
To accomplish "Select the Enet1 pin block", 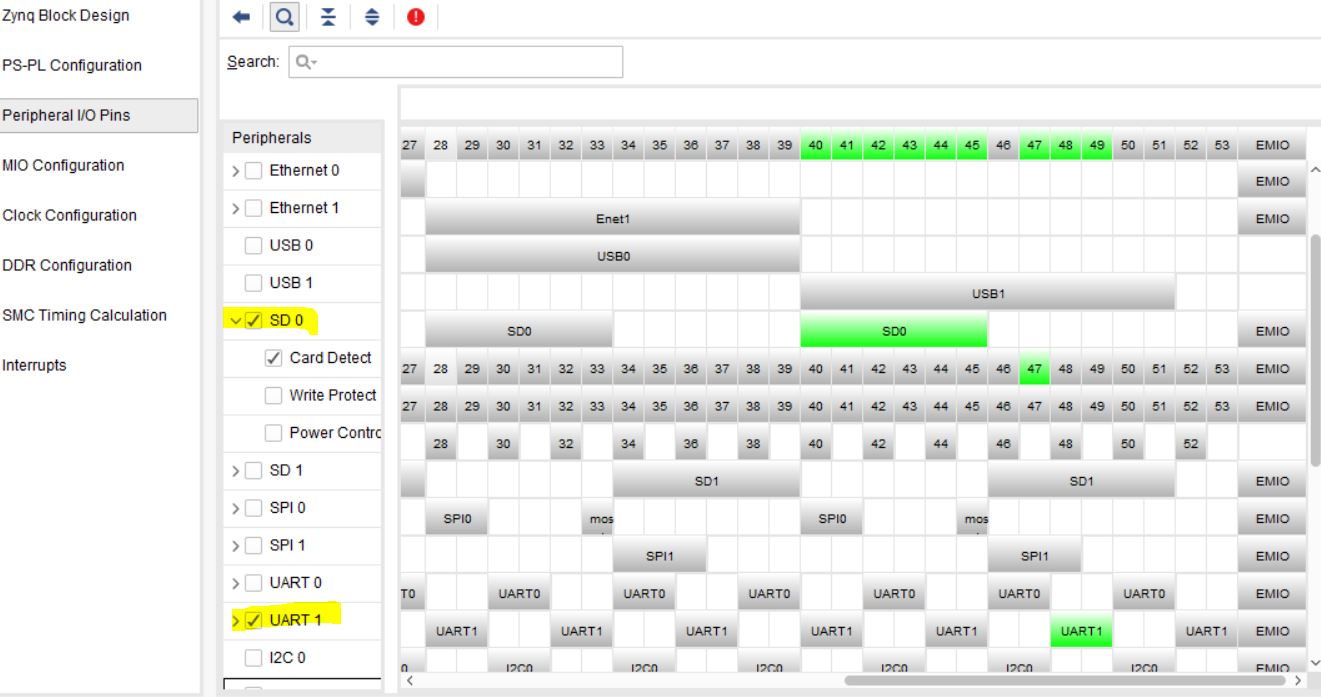I will tap(612, 217).
